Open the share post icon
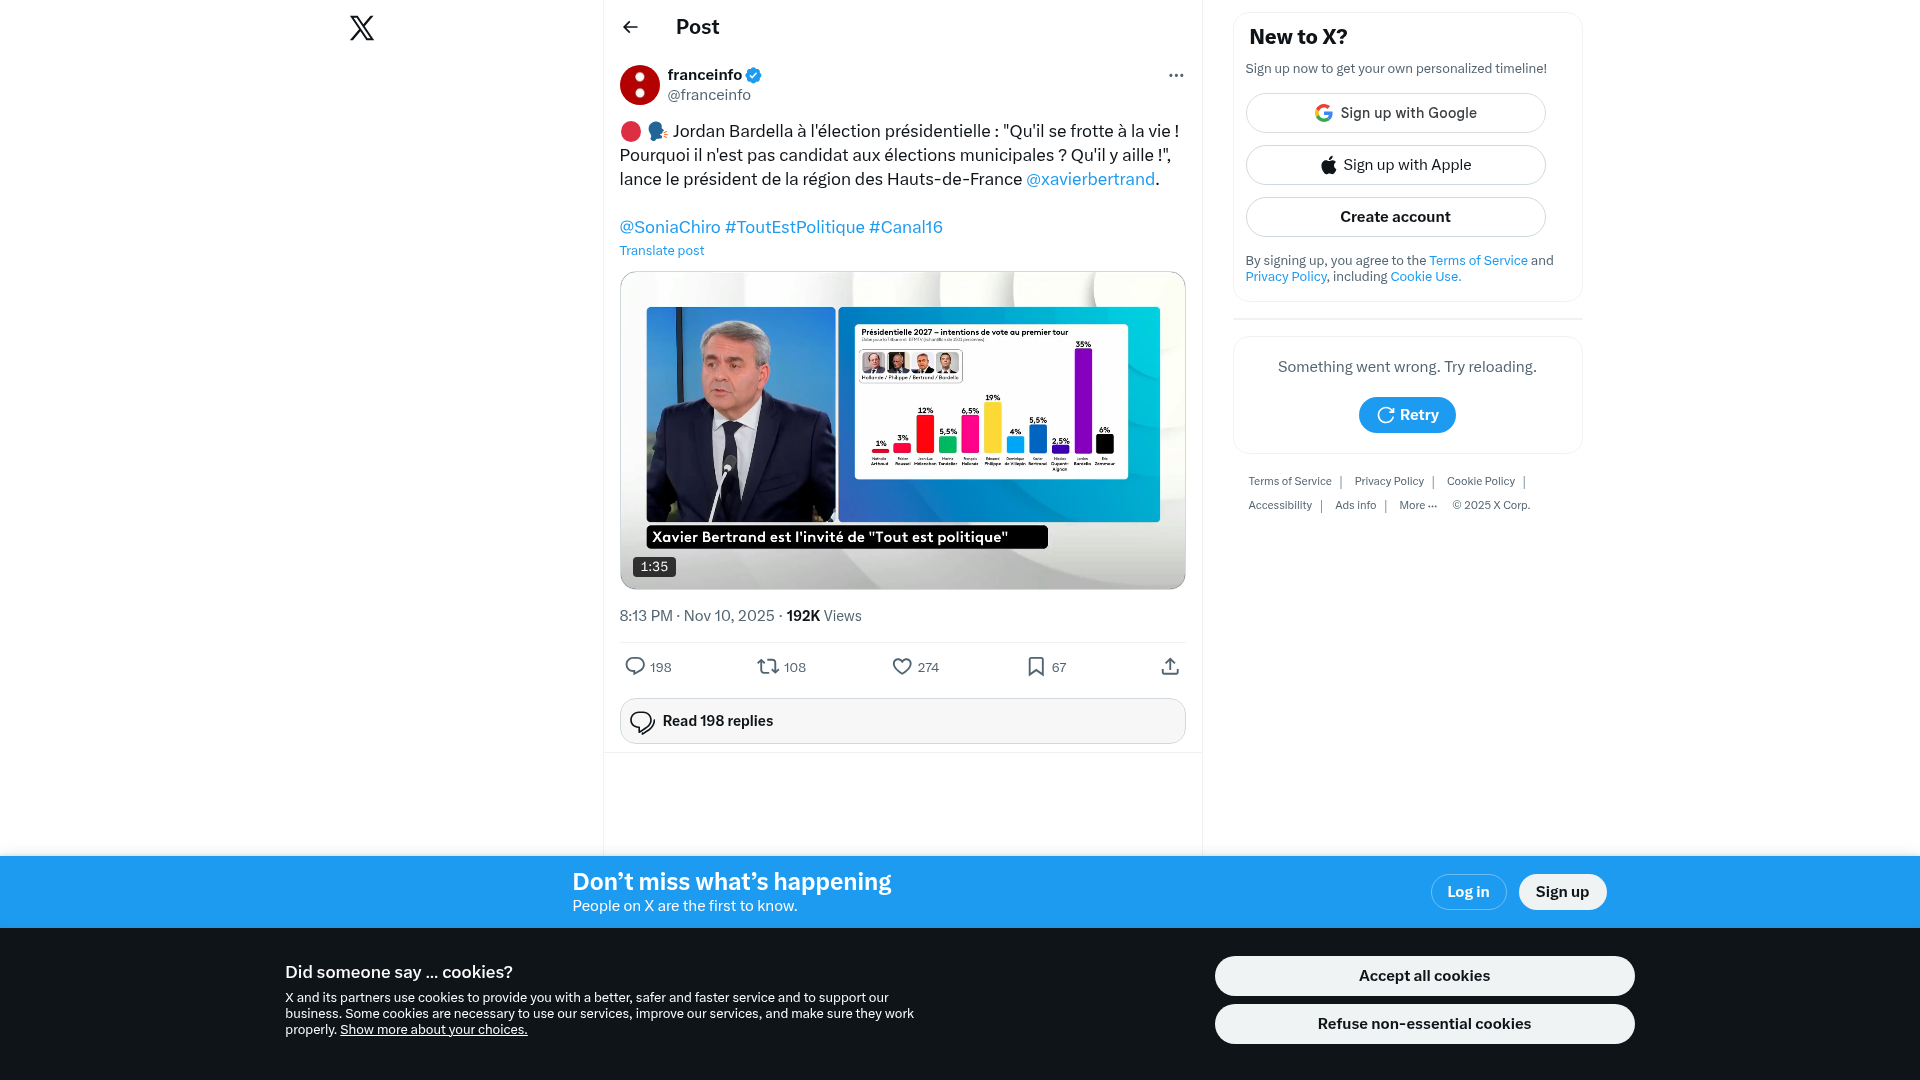The height and width of the screenshot is (1080, 1920). (1170, 666)
